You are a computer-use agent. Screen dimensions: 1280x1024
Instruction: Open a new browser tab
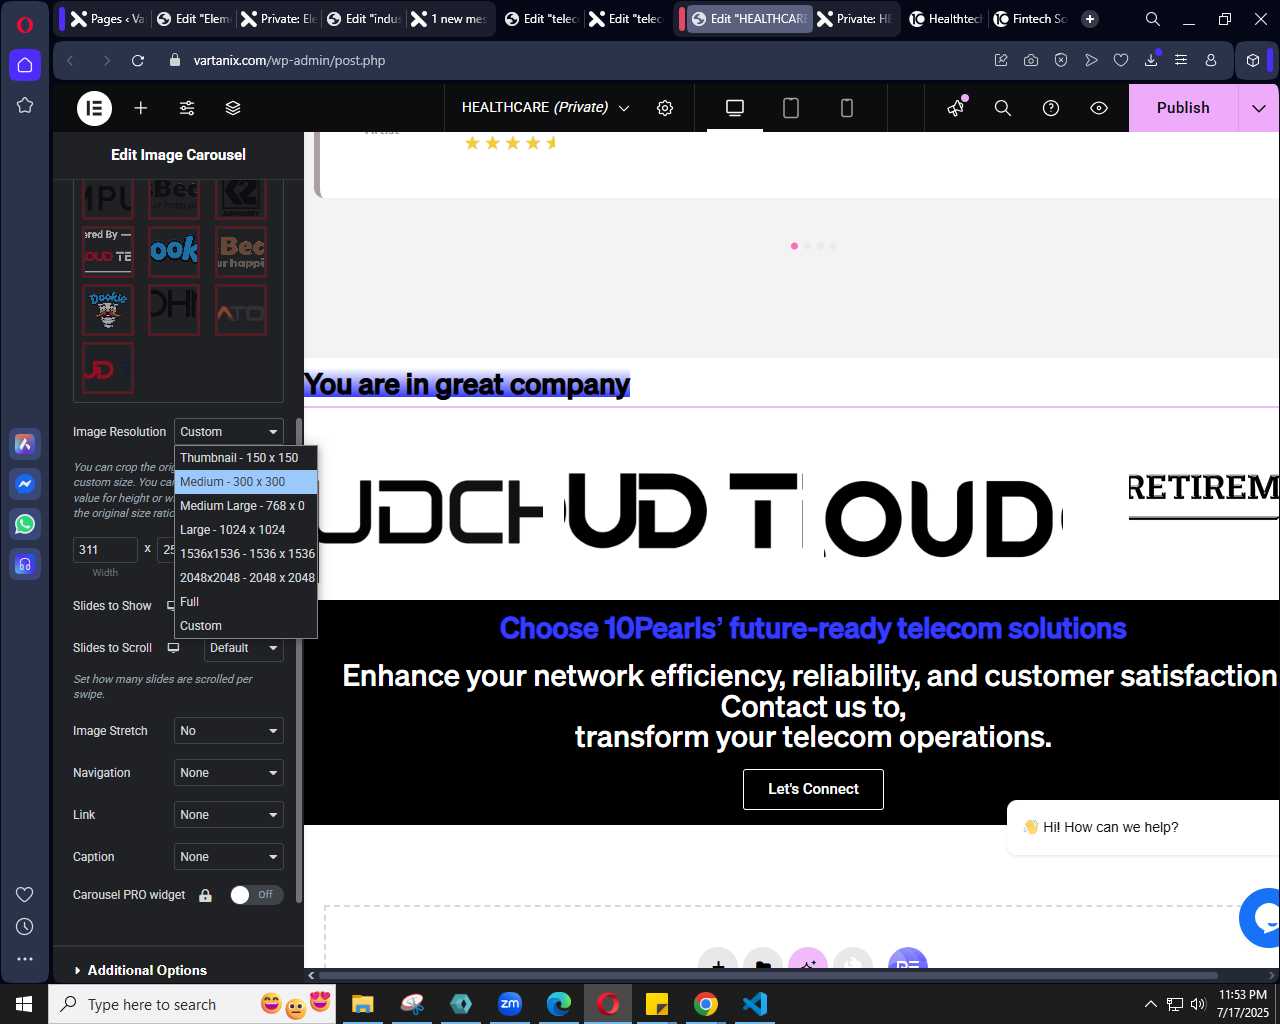(1090, 18)
